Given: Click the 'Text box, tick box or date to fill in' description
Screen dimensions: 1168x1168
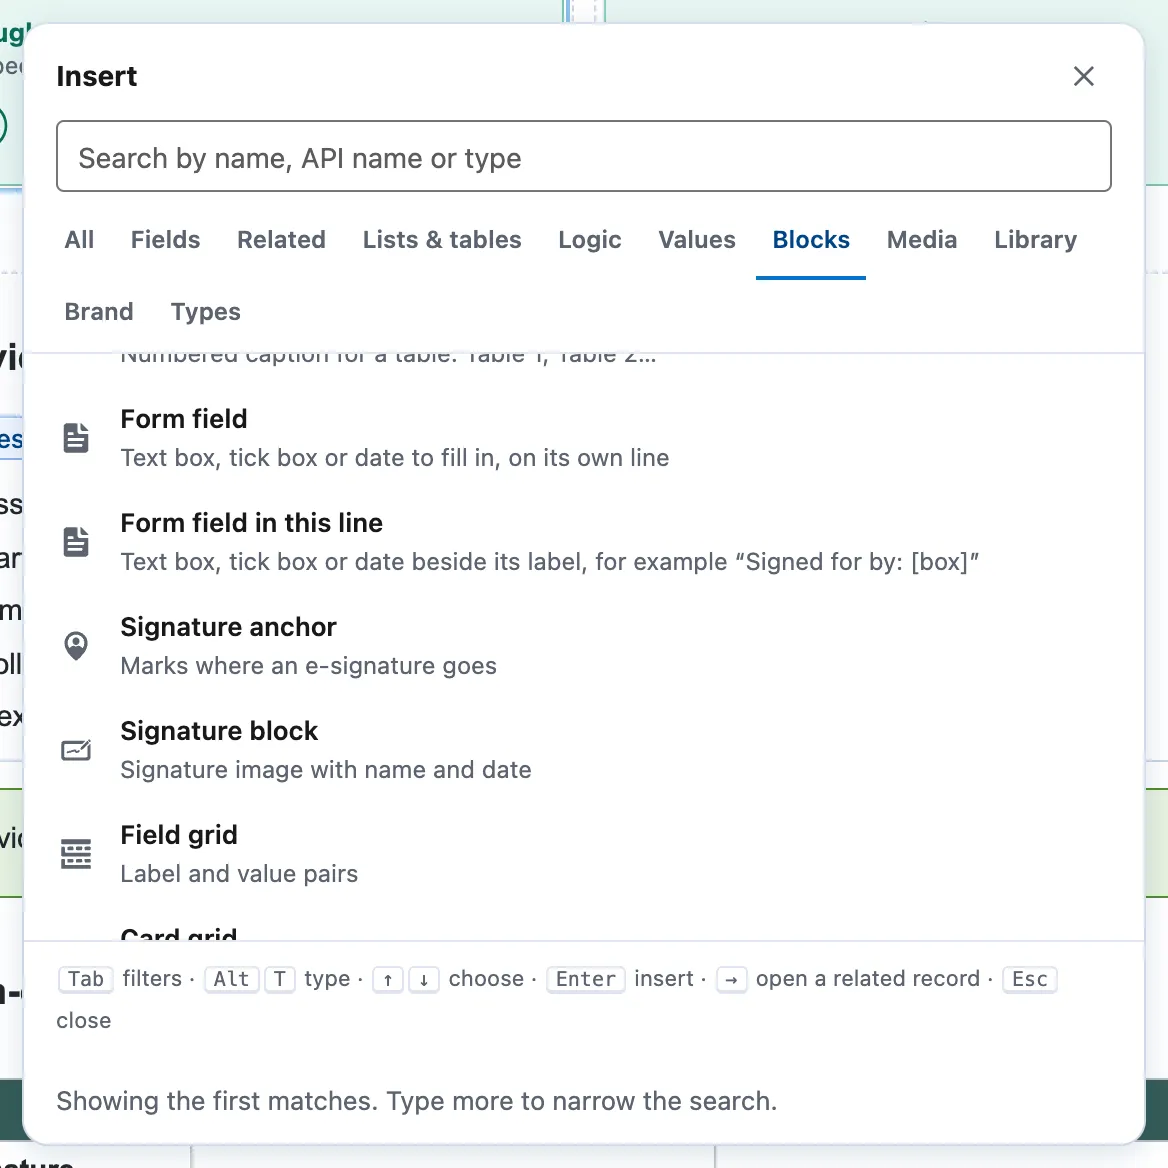Looking at the screenshot, I should click(x=395, y=458).
